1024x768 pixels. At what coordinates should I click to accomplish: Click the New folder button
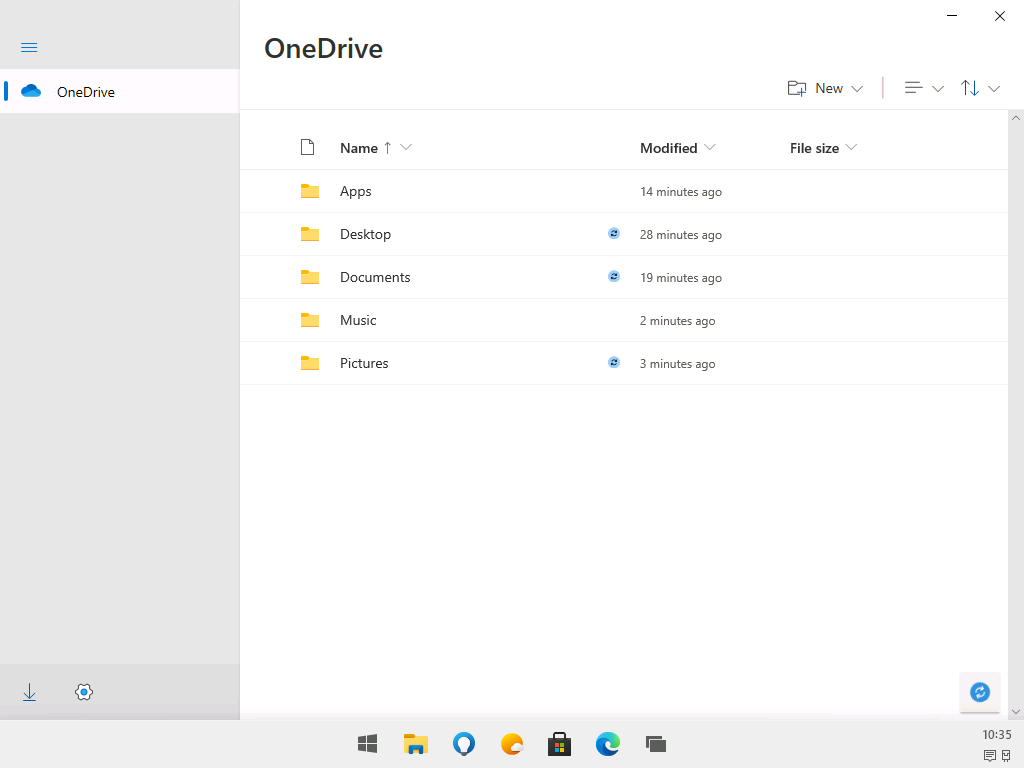click(x=815, y=88)
